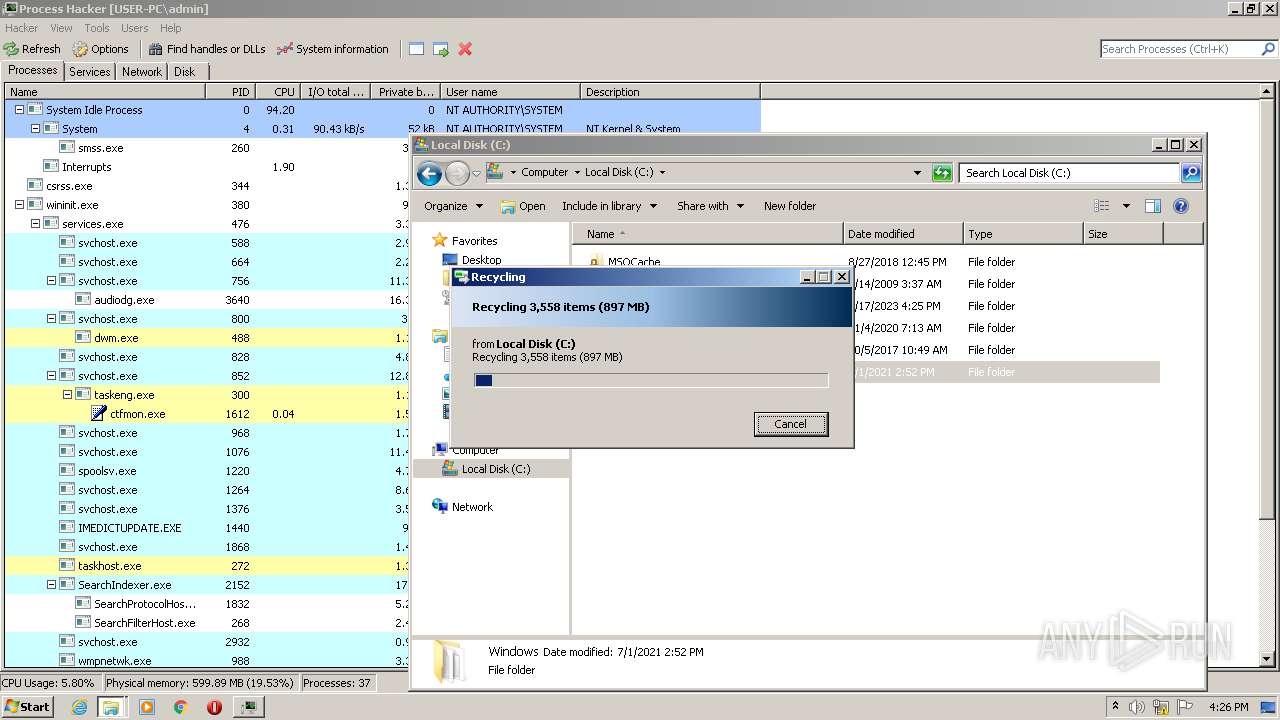This screenshot has width=1280, height=720.
Task: Click the process list vertical scrollbar
Action: click(1267, 375)
